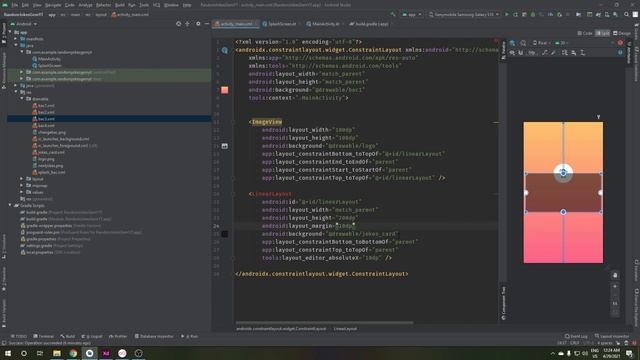Click the Windows Start button
The width and height of the screenshot is (640, 360).
click(x=8, y=353)
